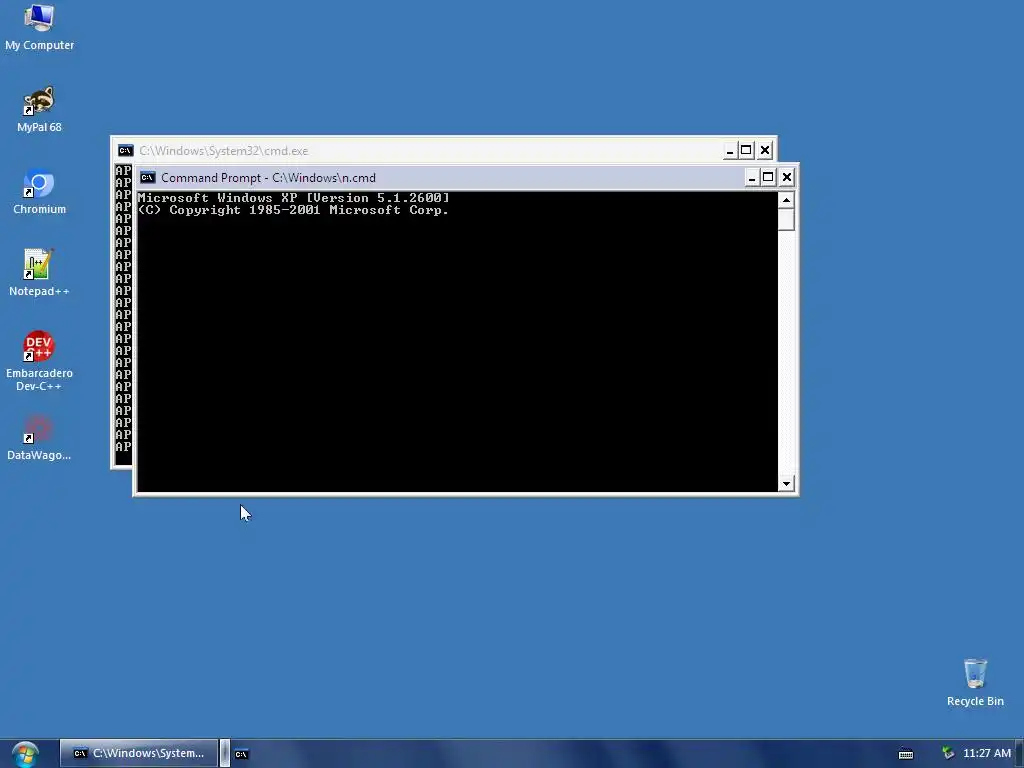Click the scroll up arrow in n.cmd
This screenshot has height=768, width=1024.
(x=786, y=200)
